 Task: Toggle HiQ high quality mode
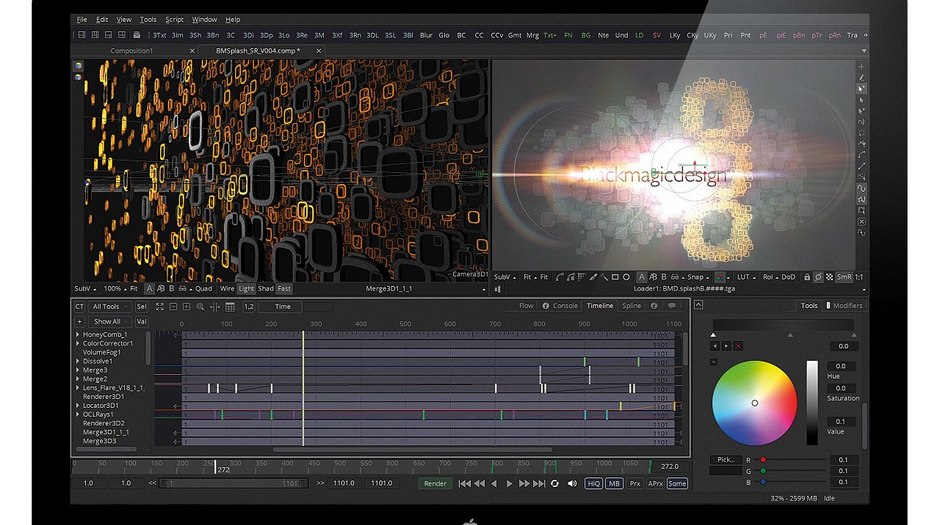[x=593, y=484]
